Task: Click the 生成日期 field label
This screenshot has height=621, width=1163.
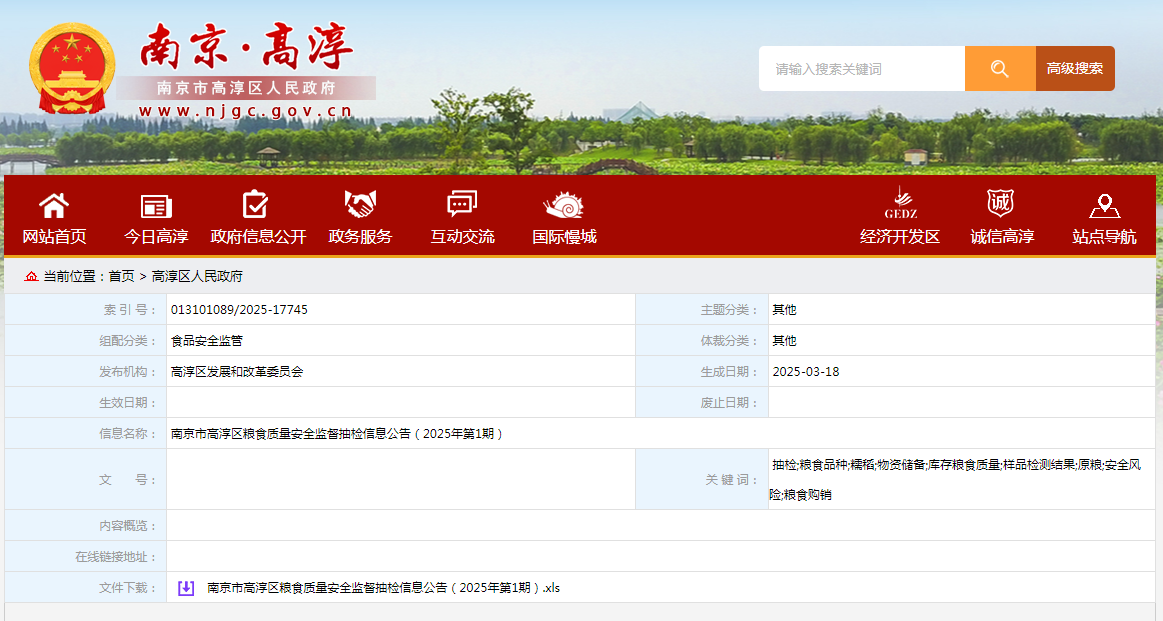Action: pyautogui.click(x=729, y=372)
